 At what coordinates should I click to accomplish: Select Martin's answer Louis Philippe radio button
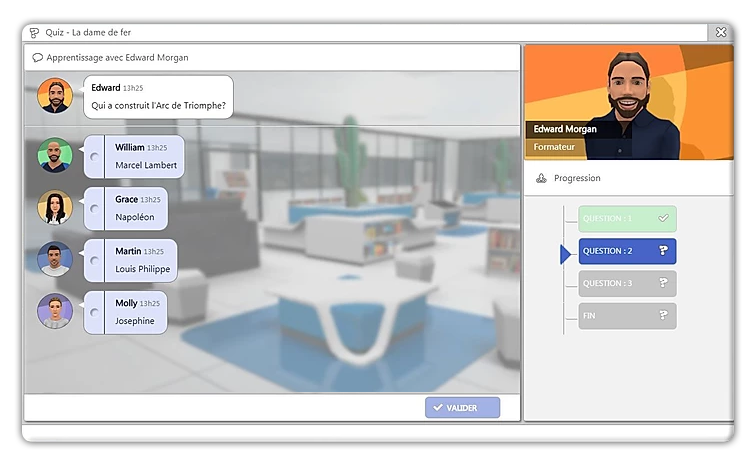(95, 261)
